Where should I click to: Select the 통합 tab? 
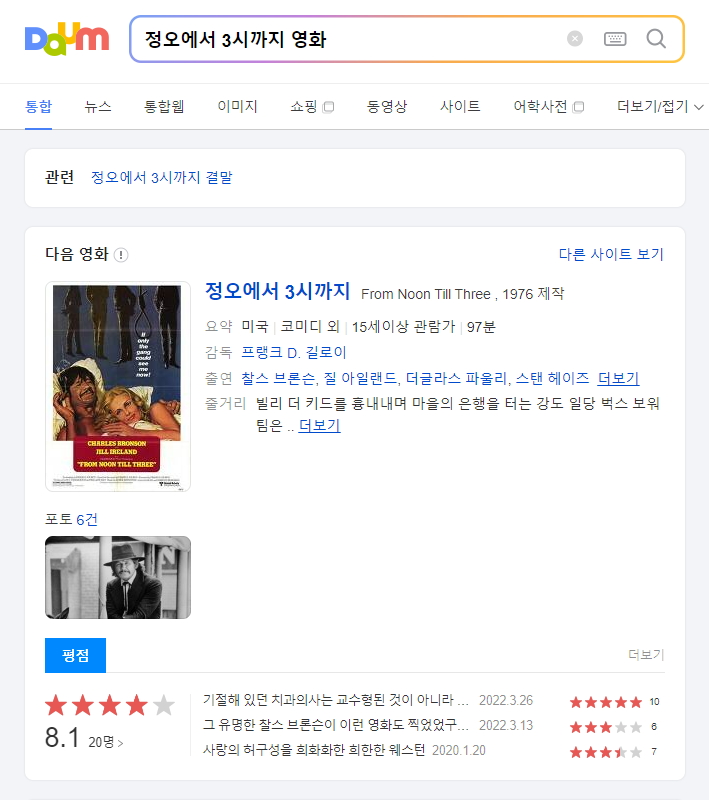point(38,106)
